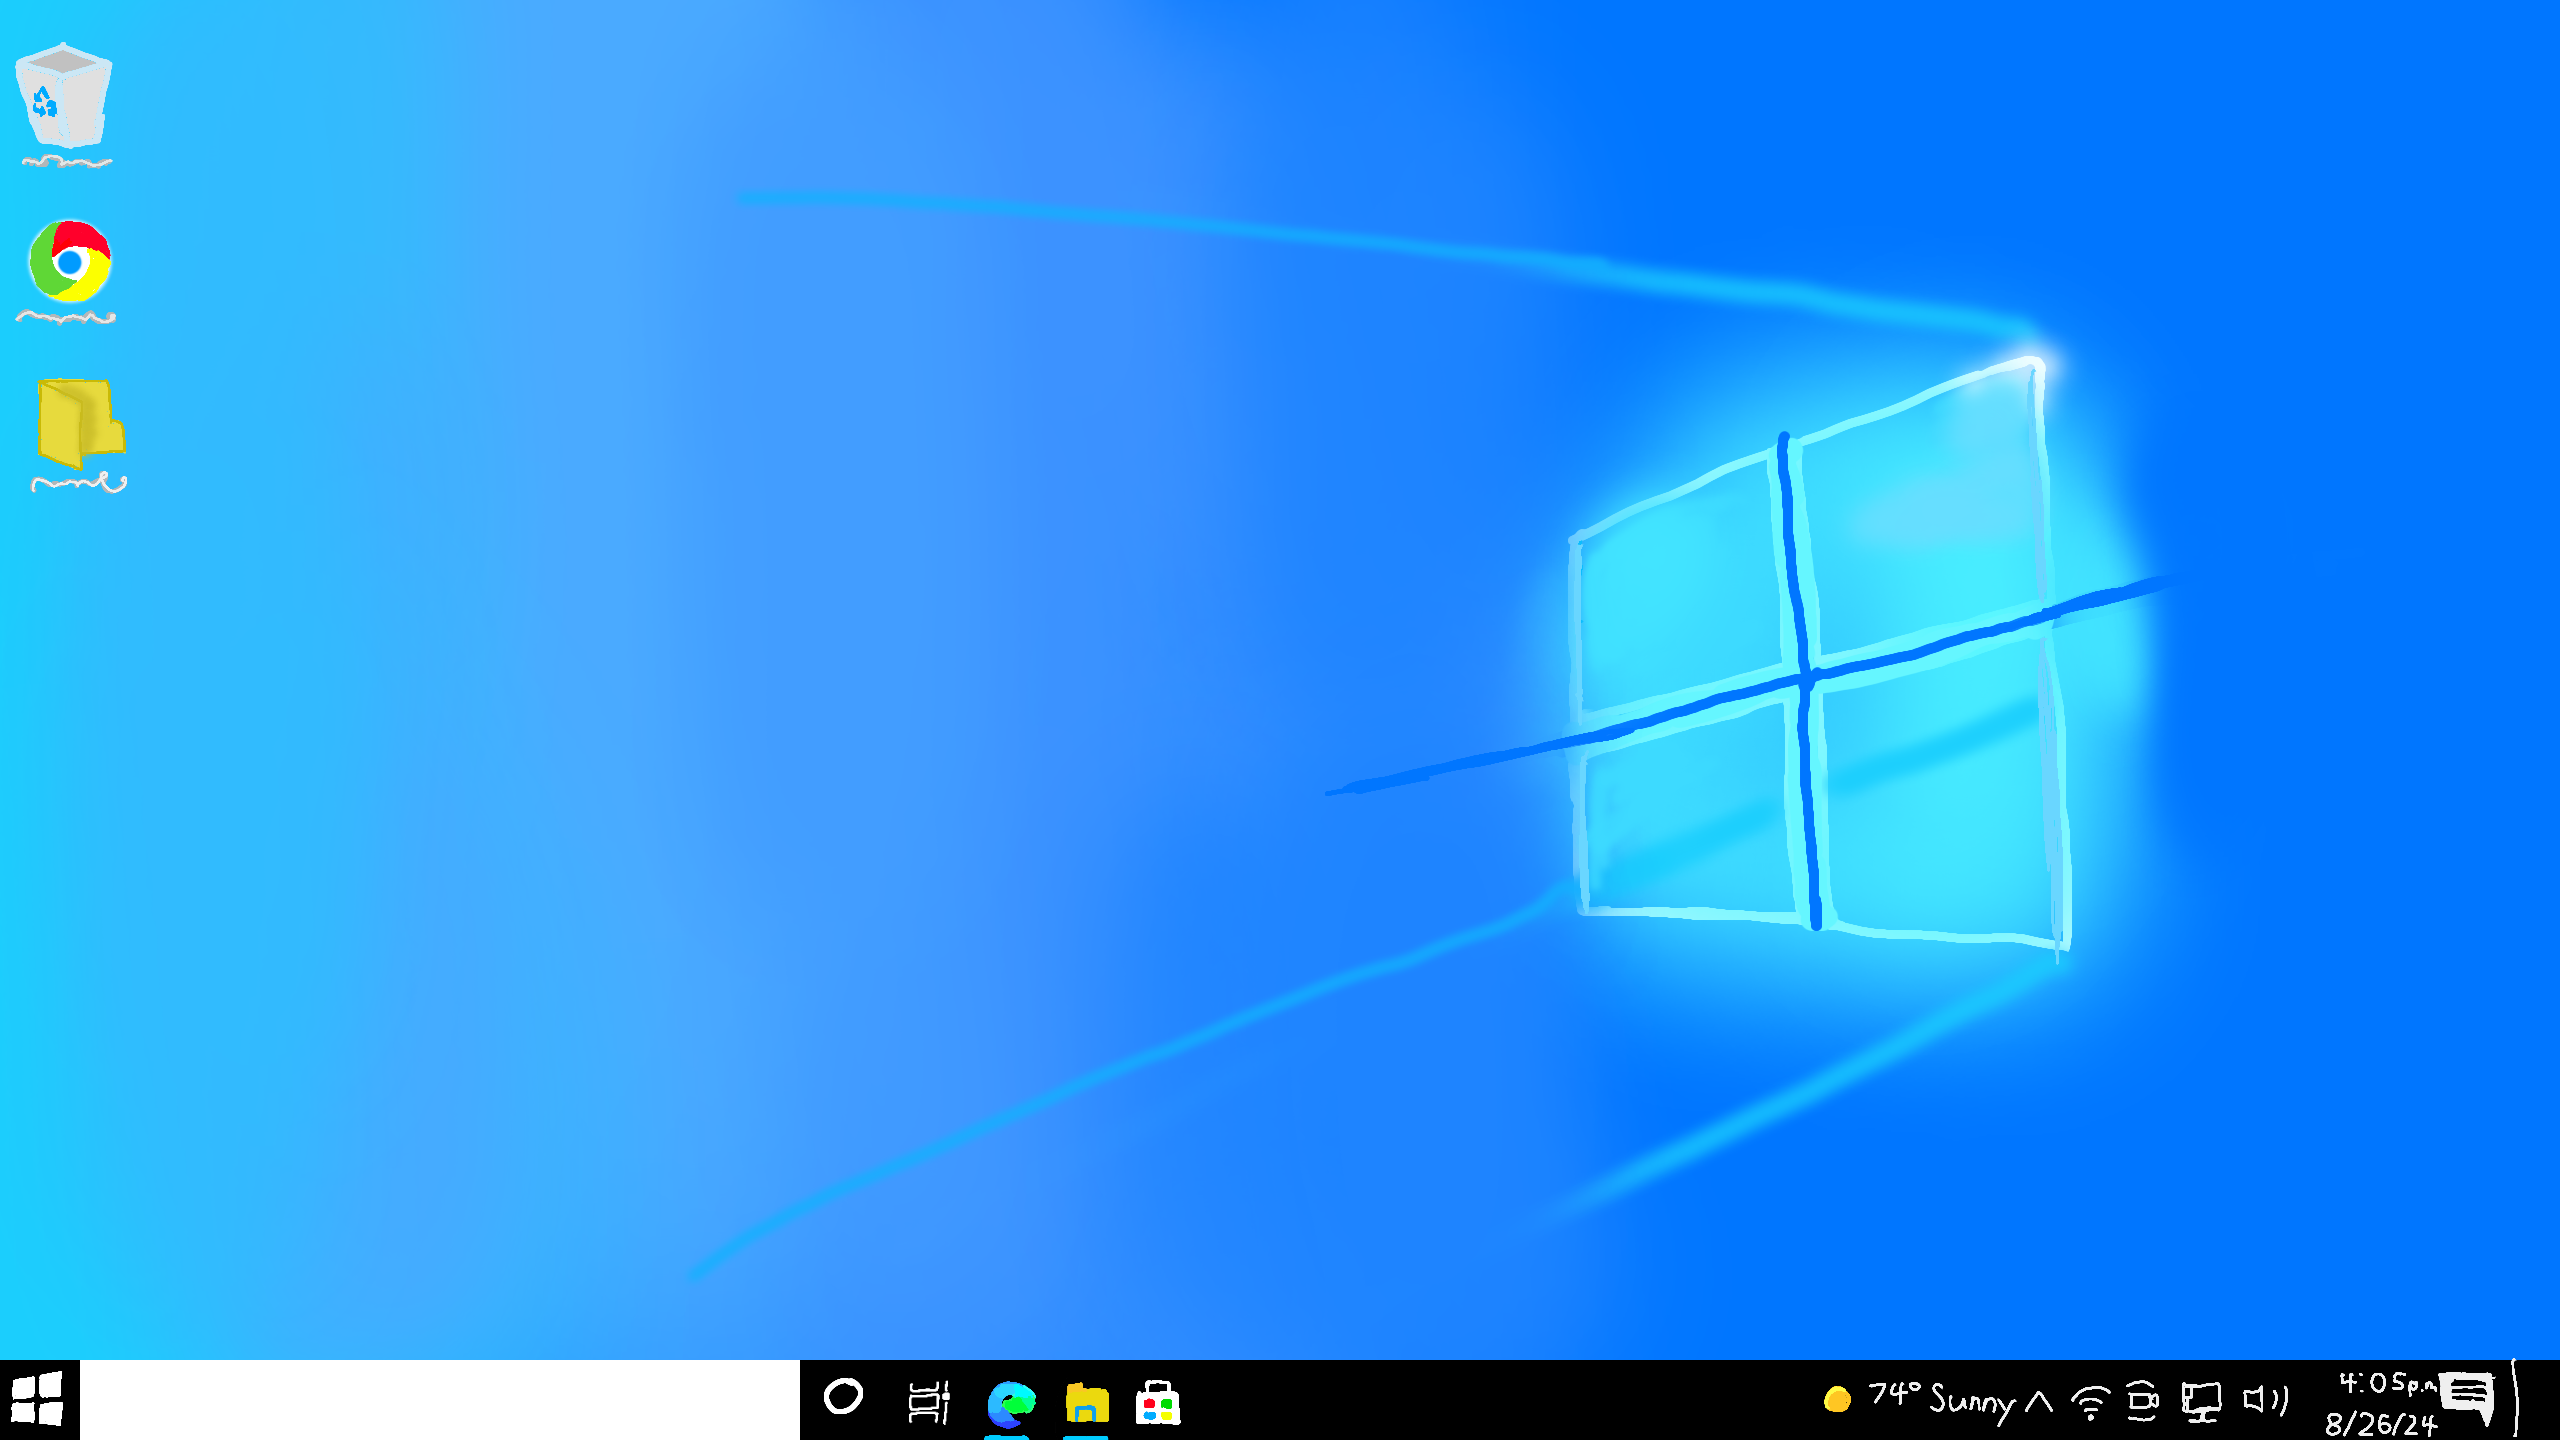This screenshot has width=2560, height=1440.
Task: Click the monitor display tray icon
Action: pyautogui.click(x=2201, y=1401)
